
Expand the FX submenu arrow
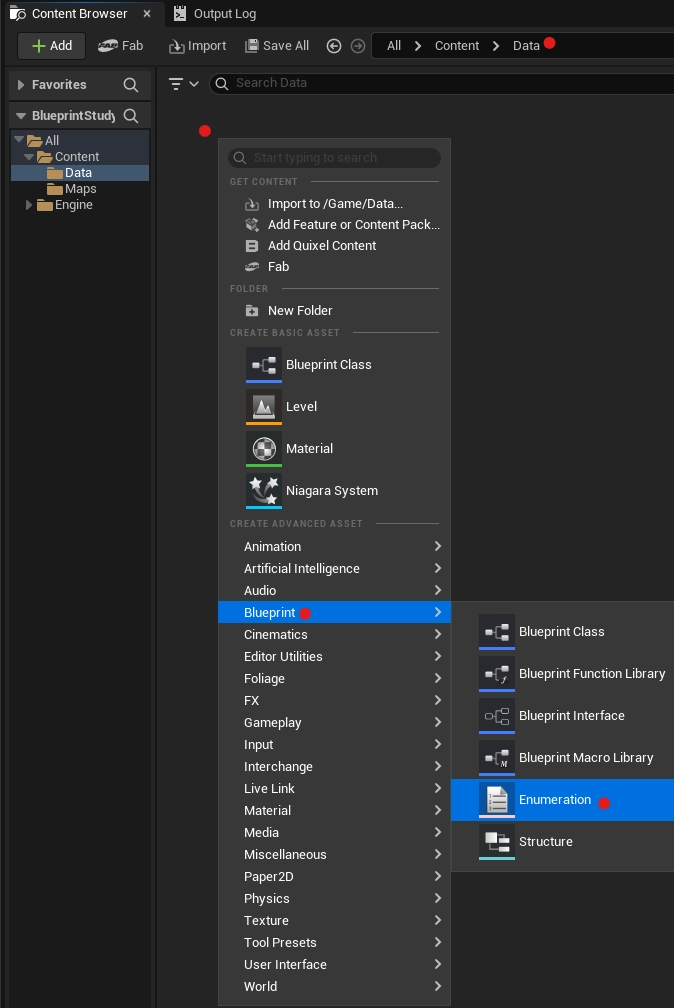[438, 700]
